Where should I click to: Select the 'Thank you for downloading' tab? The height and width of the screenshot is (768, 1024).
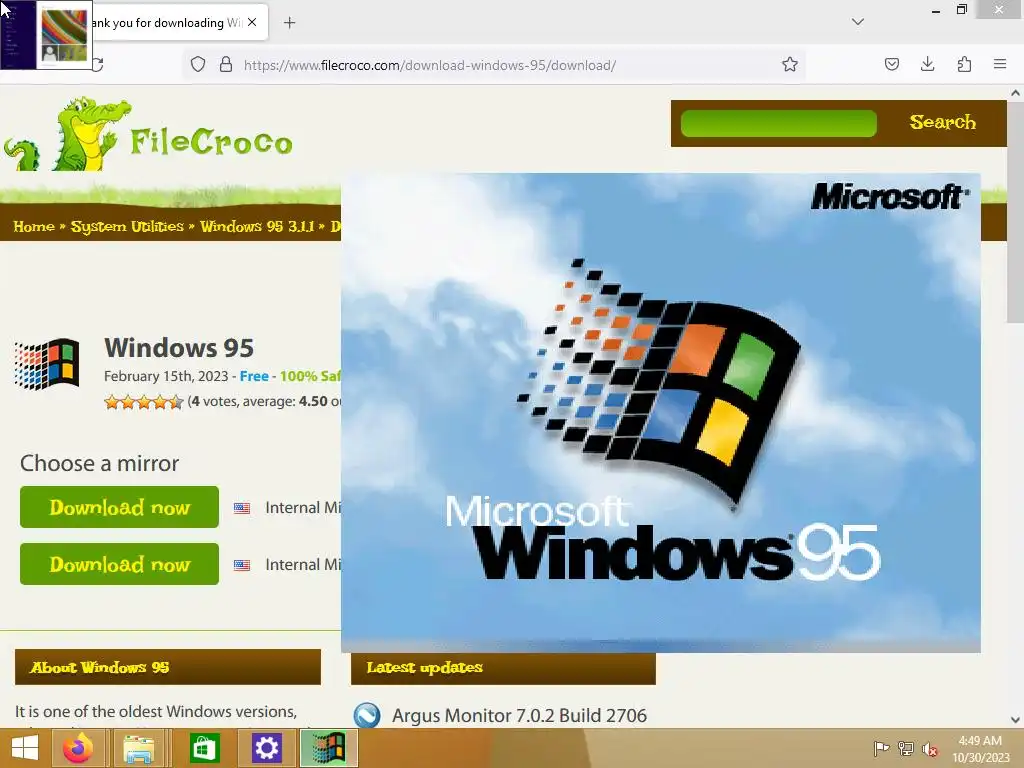(x=167, y=23)
